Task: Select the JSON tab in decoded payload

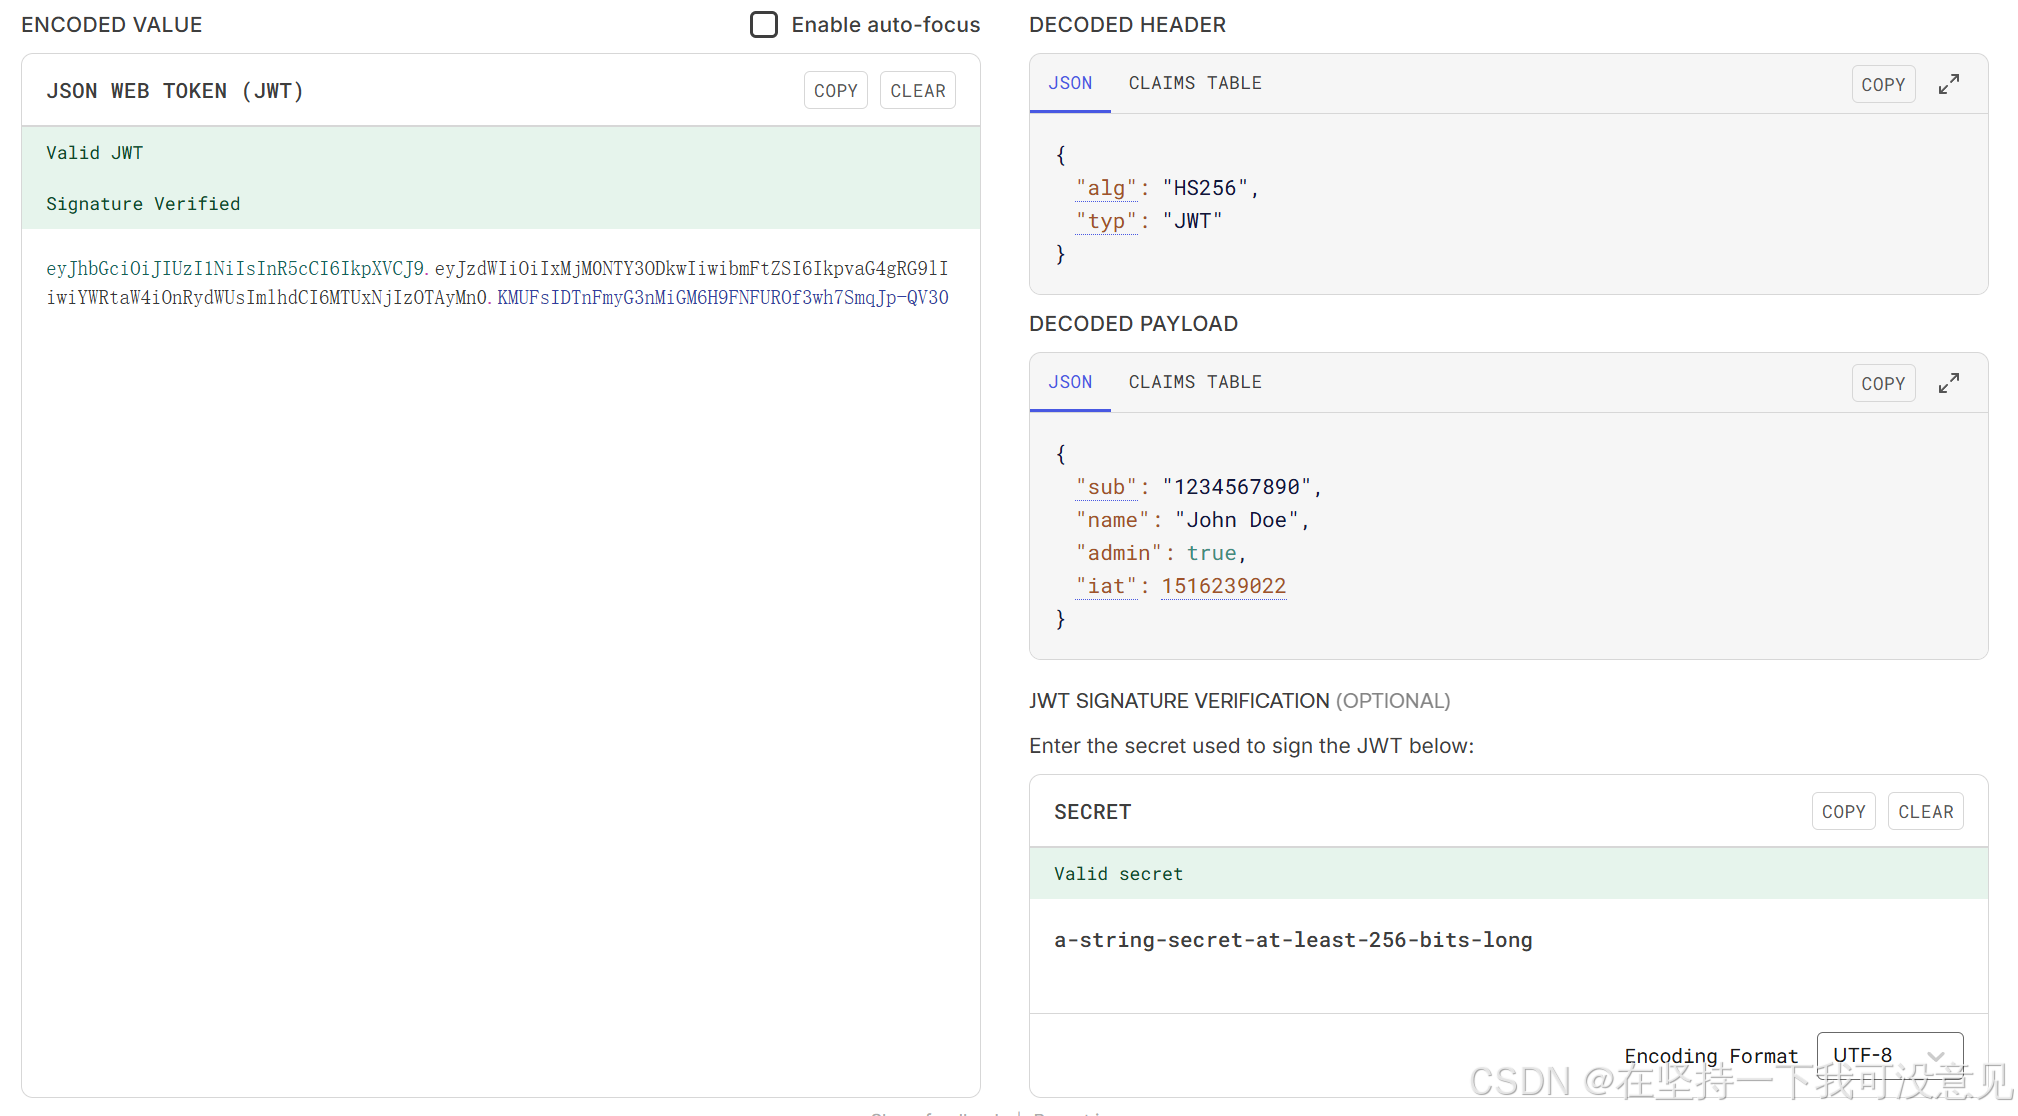Action: [1070, 382]
